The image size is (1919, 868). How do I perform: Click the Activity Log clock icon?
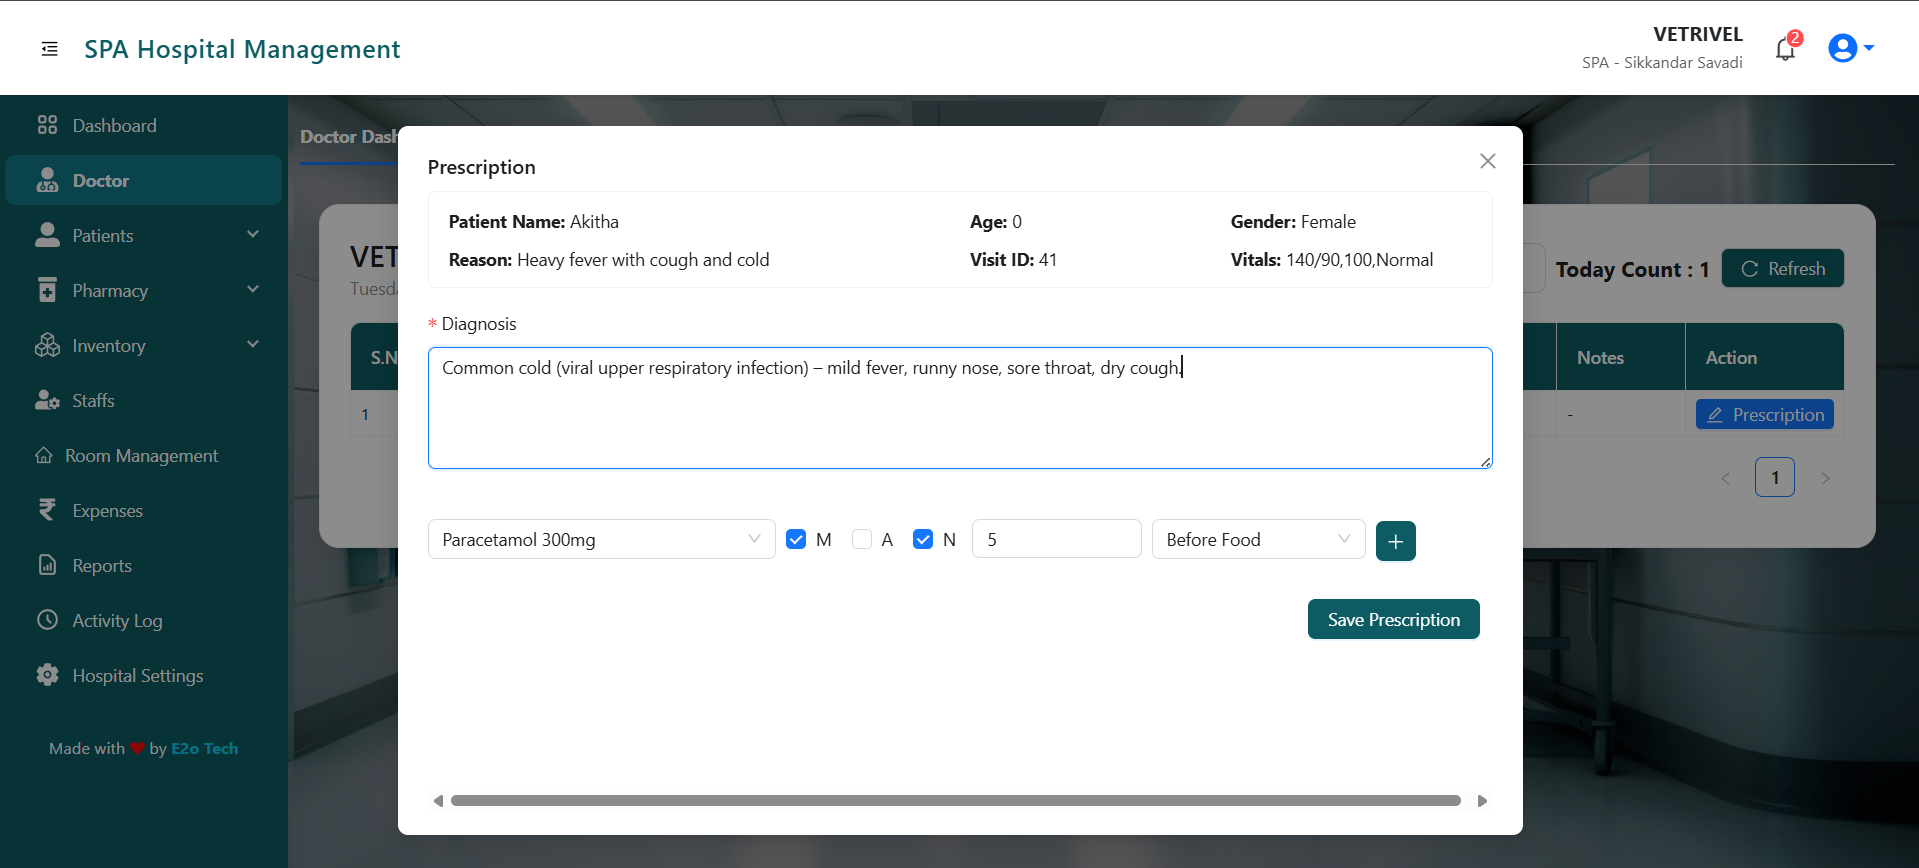pos(47,620)
